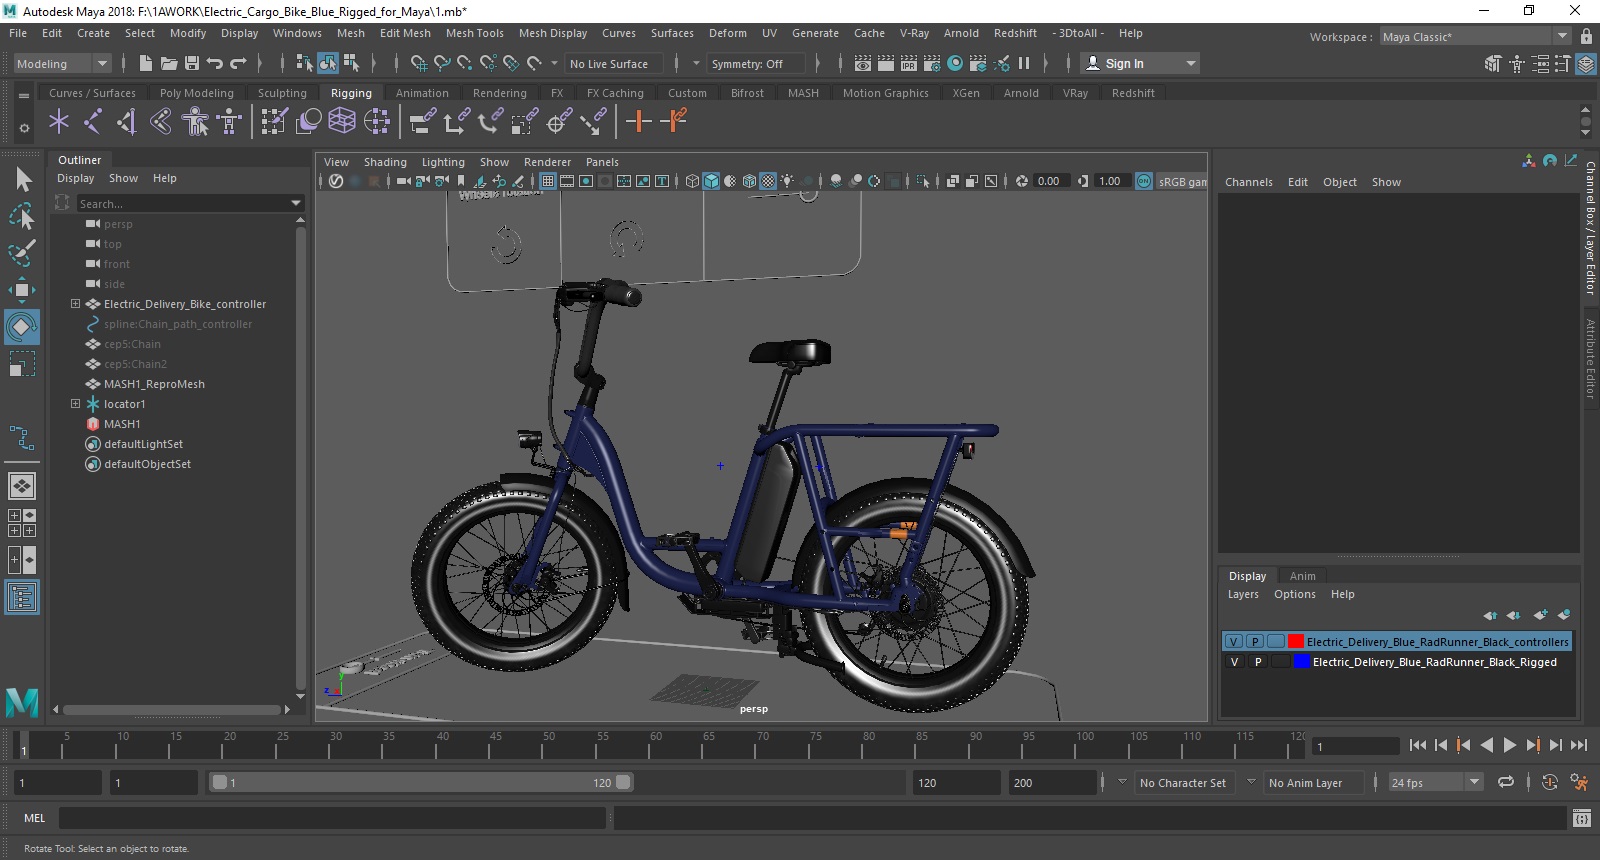
Task: Select the Select tool arrow in toolbox
Action: [x=23, y=179]
